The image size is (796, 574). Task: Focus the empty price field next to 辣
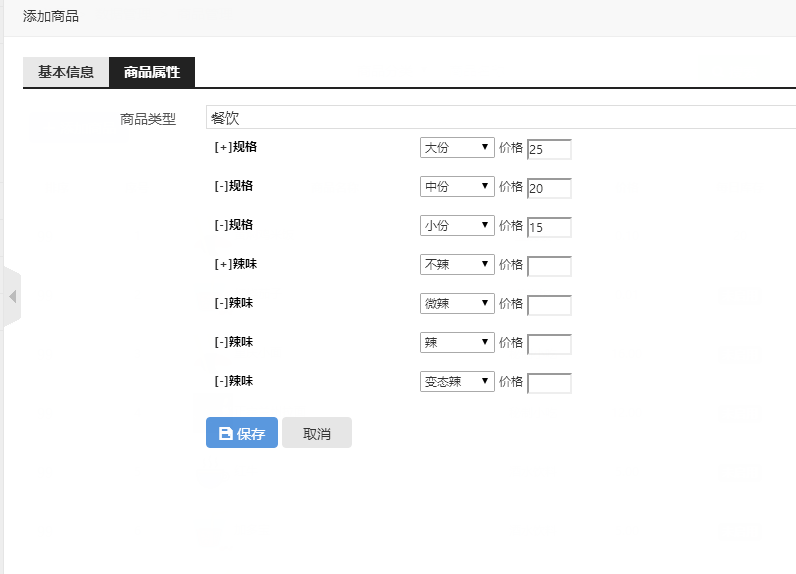click(549, 345)
